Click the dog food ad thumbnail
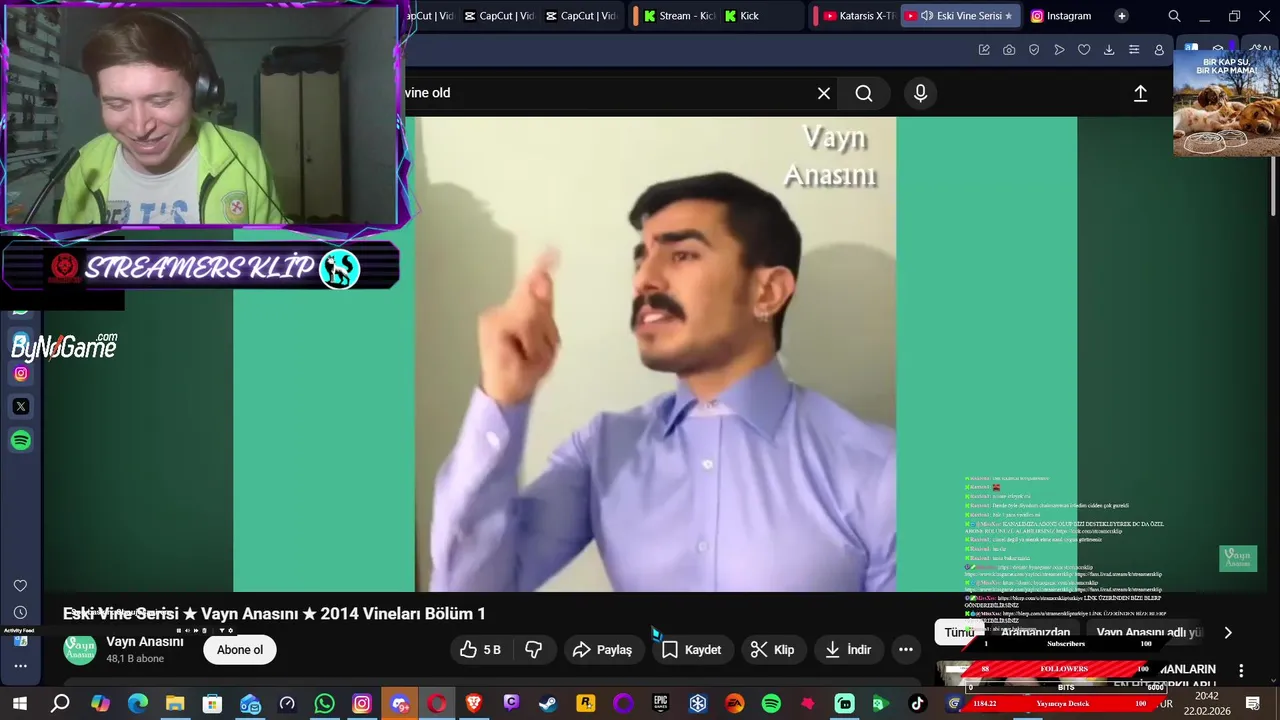 click(1226, 102)
